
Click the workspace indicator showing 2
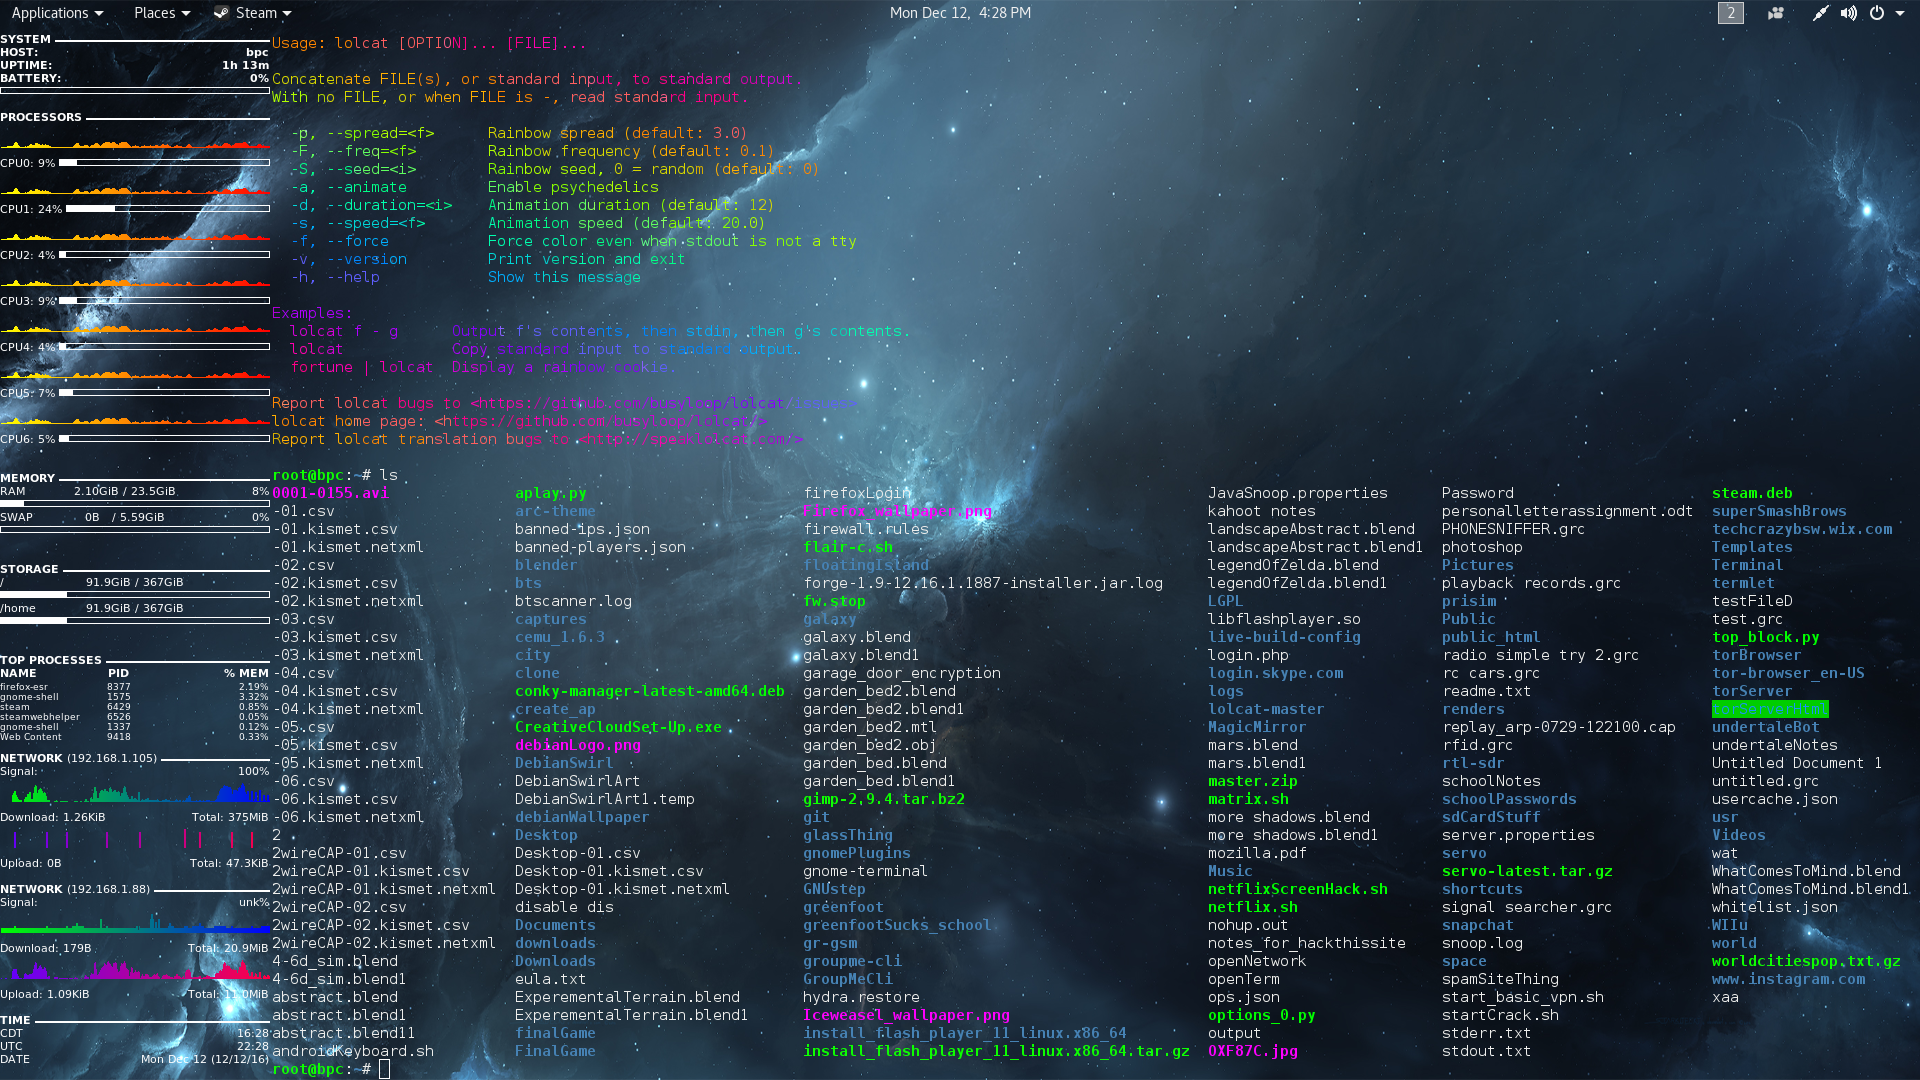tap(1730, 13)
